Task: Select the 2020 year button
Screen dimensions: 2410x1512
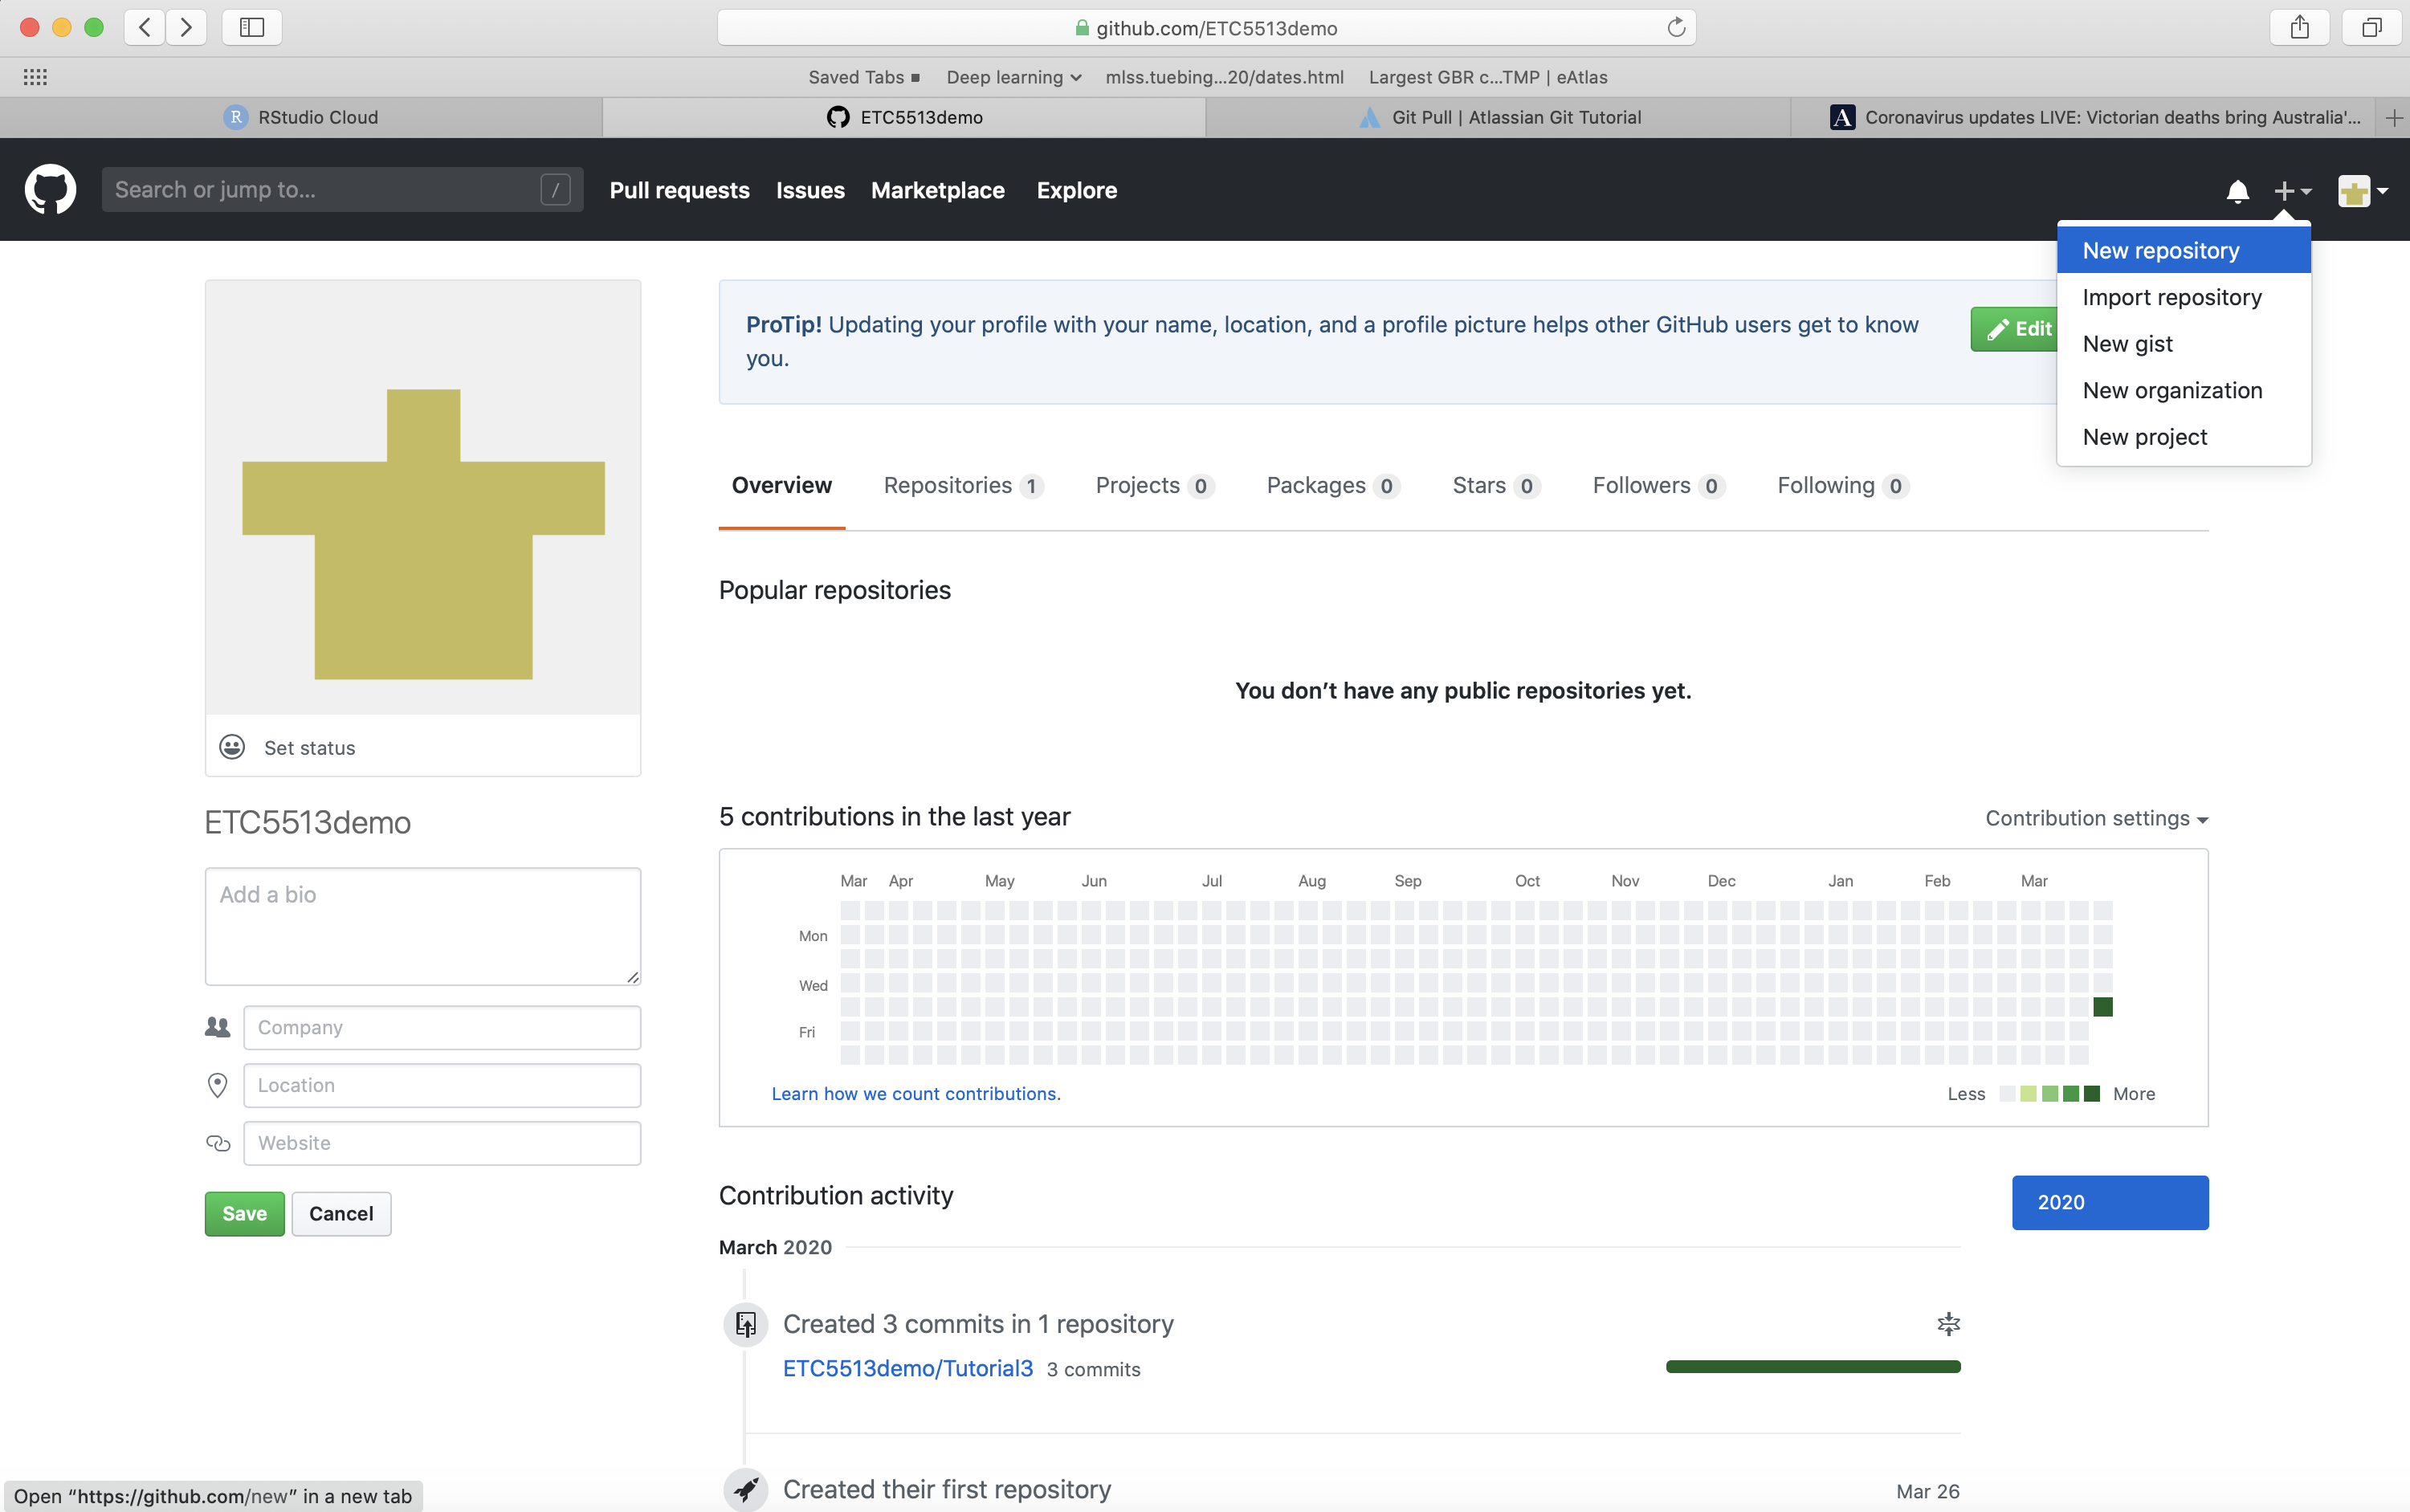Action: [x=2109, y=1202]
